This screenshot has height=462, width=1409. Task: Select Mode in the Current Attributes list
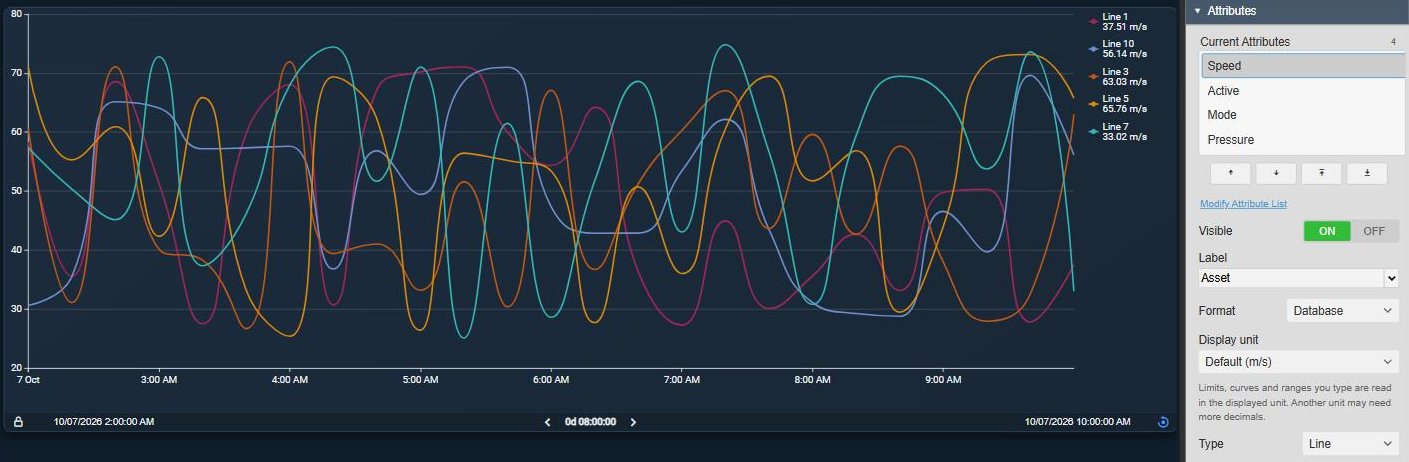(1303, 115)
